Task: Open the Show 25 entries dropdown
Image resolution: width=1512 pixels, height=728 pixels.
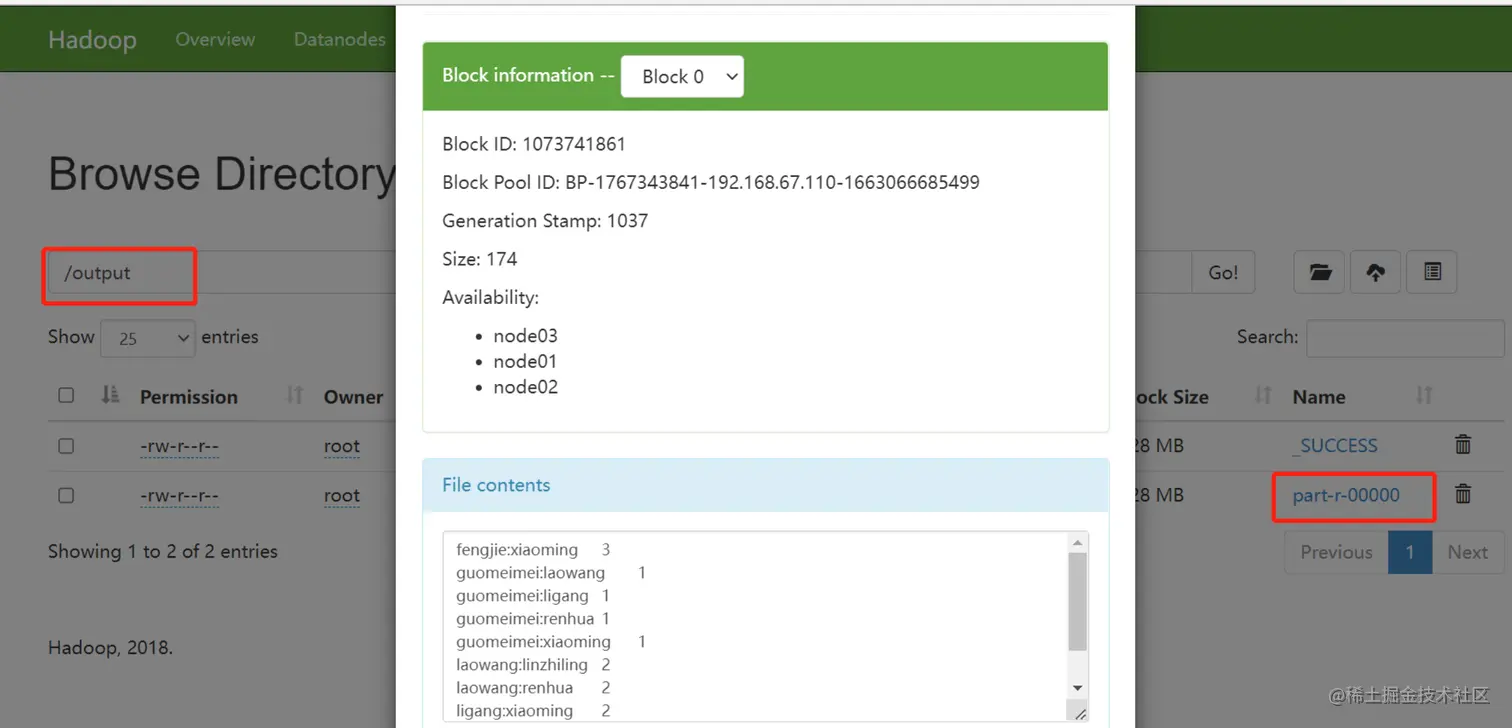Action: tap(148, 338)
